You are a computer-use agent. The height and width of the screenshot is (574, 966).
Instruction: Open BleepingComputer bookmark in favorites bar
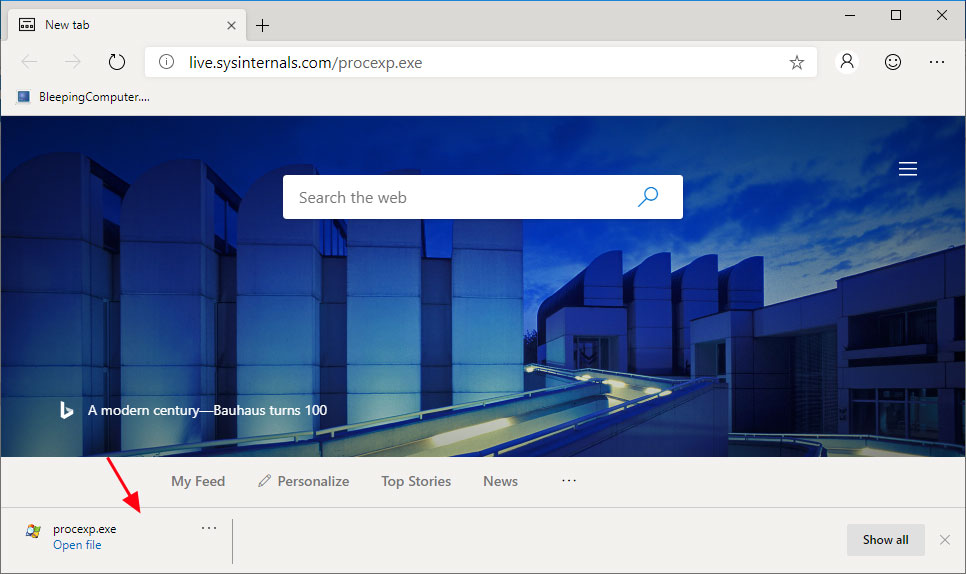pyautogui.click(x=84, y=97)
